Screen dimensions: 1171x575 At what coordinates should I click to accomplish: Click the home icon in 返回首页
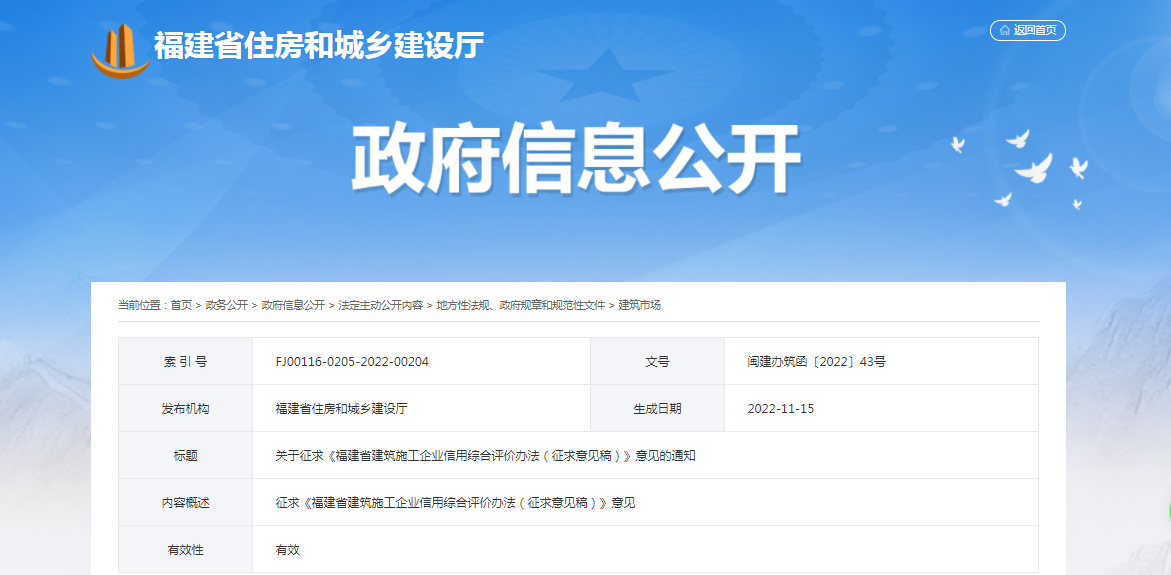coord(1004,30)
